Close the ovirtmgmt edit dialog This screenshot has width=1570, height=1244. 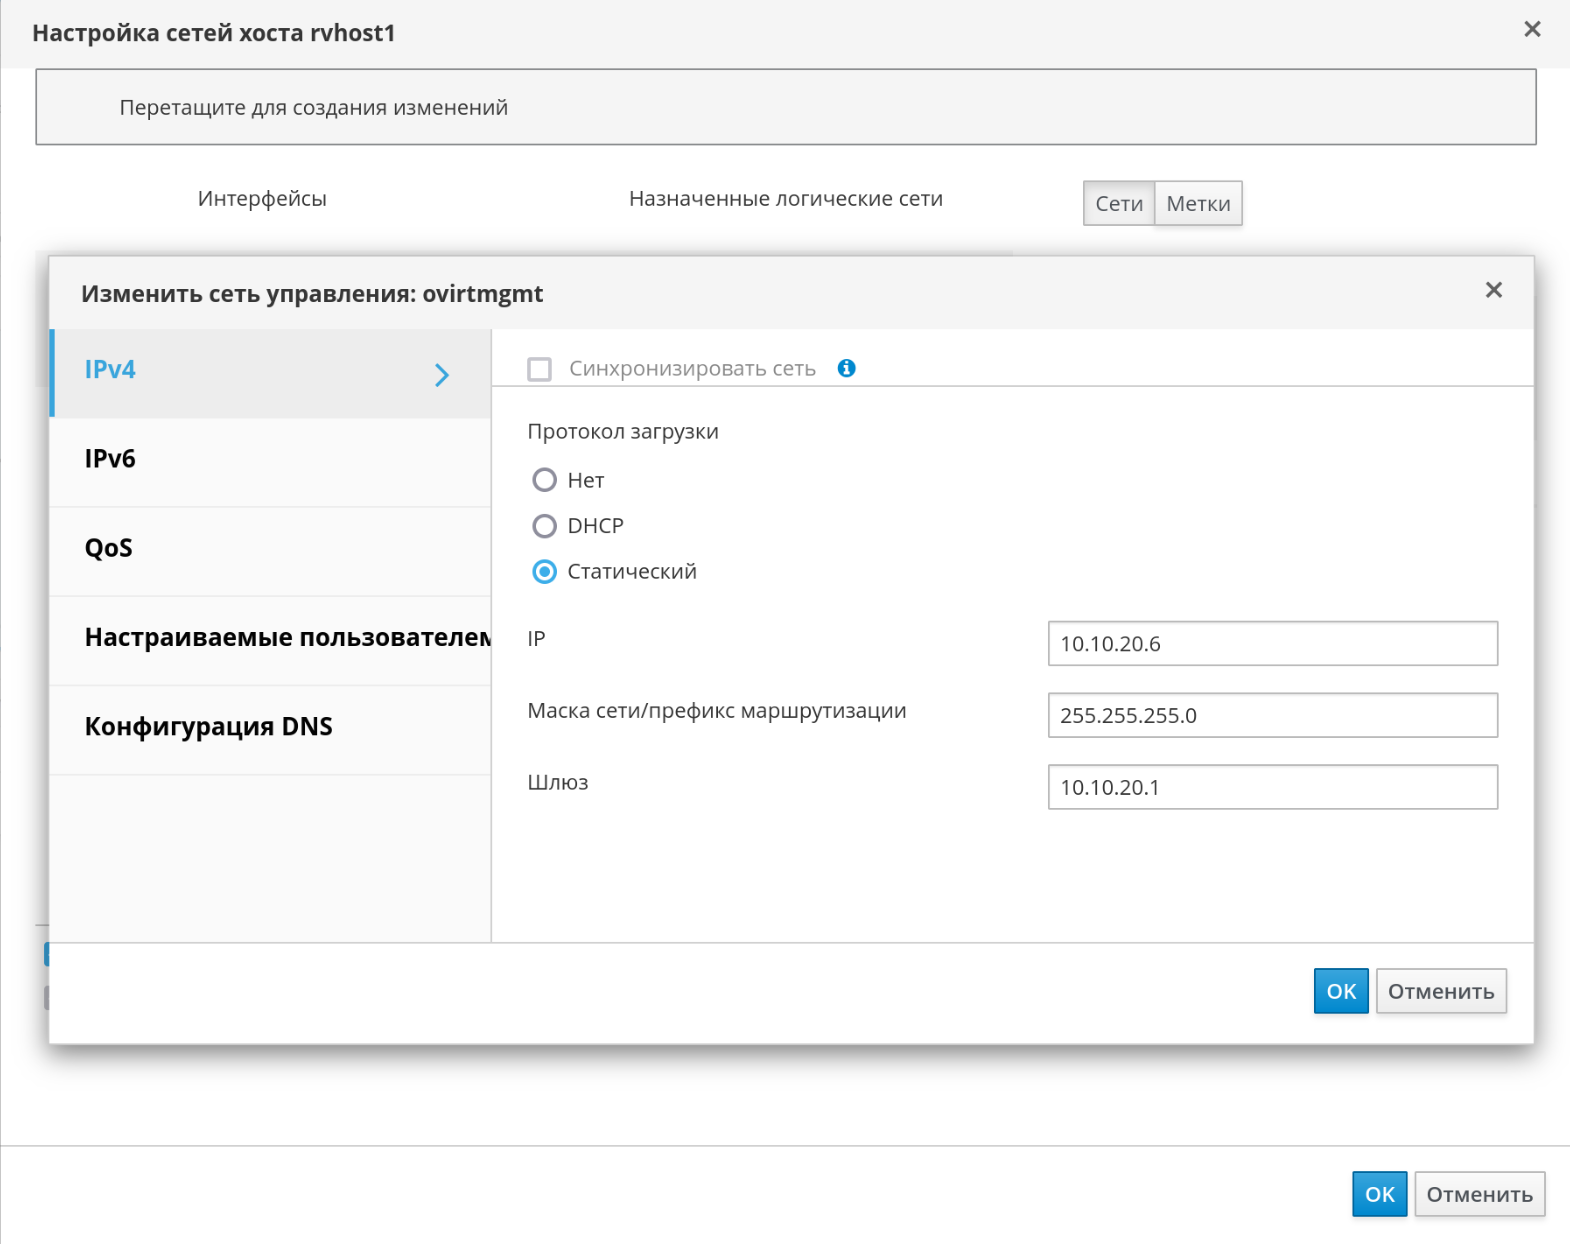click(x=1493, y=290)
